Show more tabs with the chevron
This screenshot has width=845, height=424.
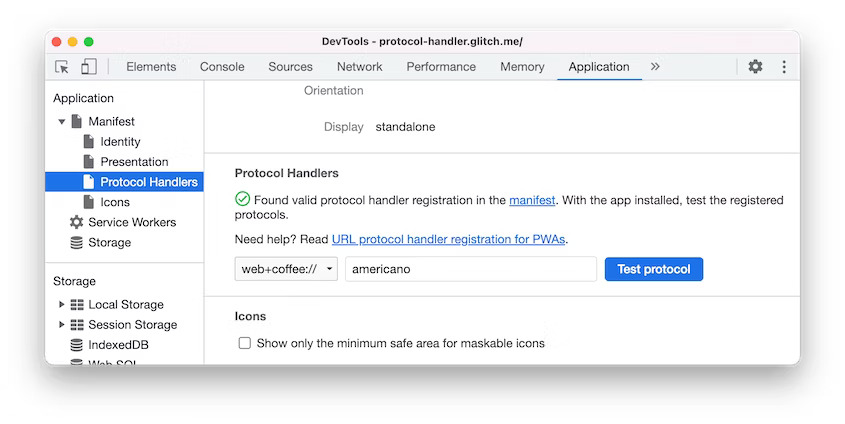coord(655,66)
